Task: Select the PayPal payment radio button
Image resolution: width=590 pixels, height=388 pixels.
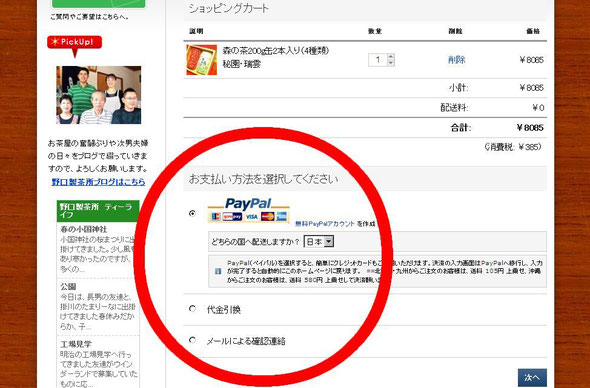Action: pos(192,213)
